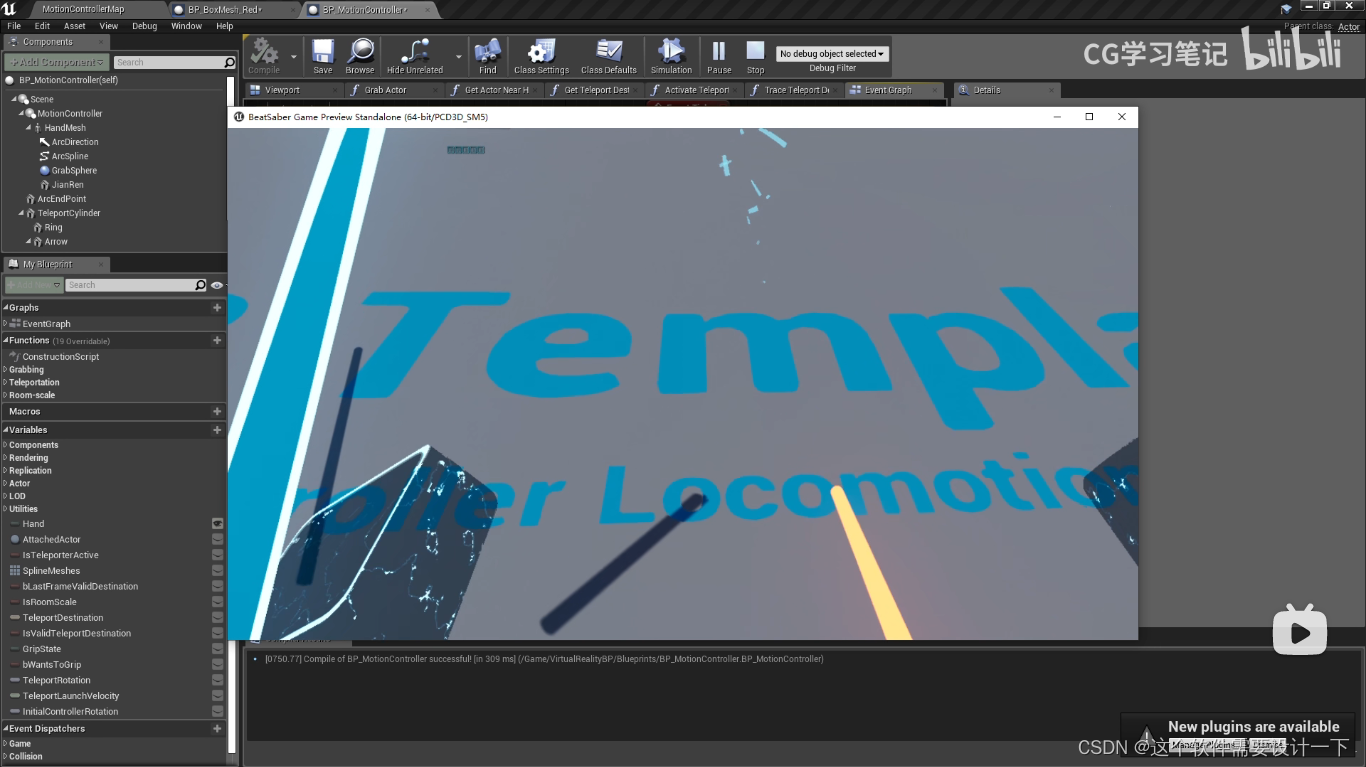Viewport: 1366px width, 767px height.
Task: Open the Debug menu
Action: click(x=145, y=26)
